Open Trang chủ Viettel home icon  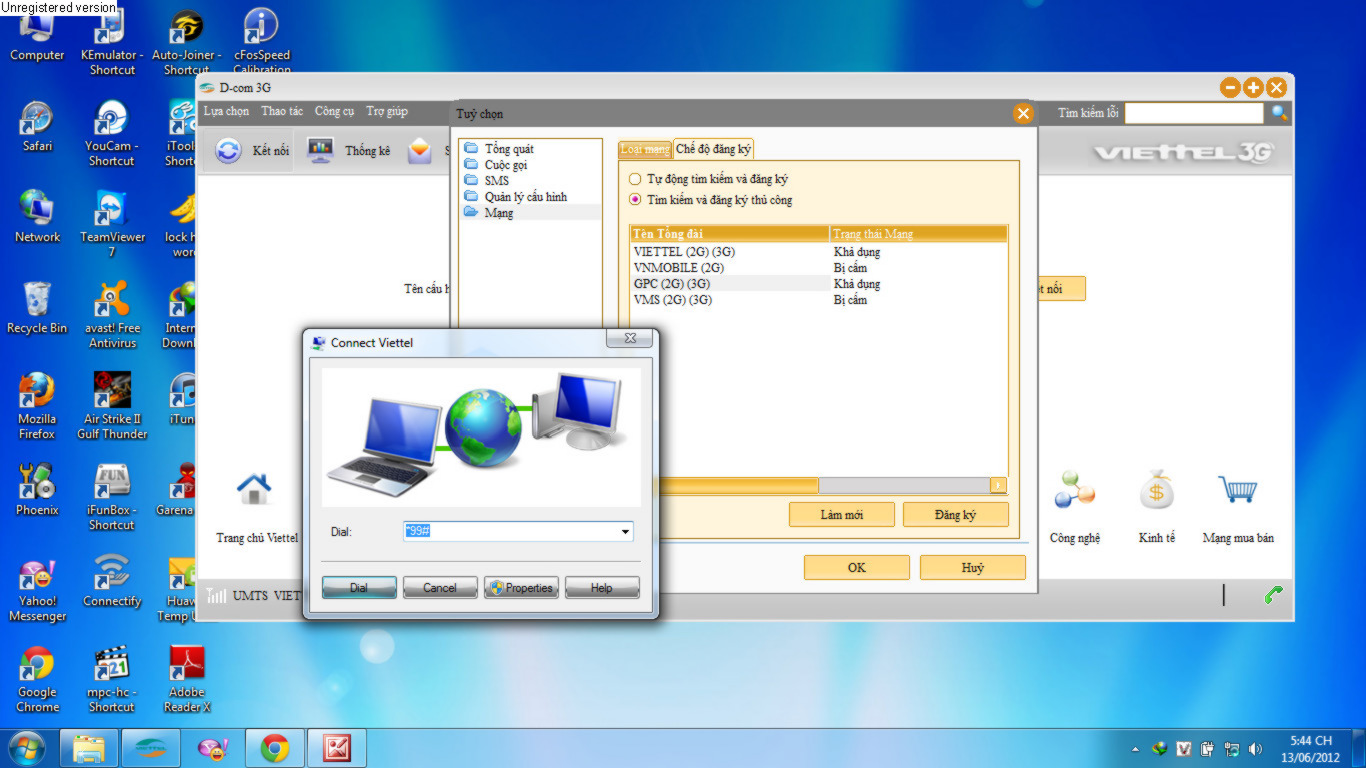pos(254,489)
